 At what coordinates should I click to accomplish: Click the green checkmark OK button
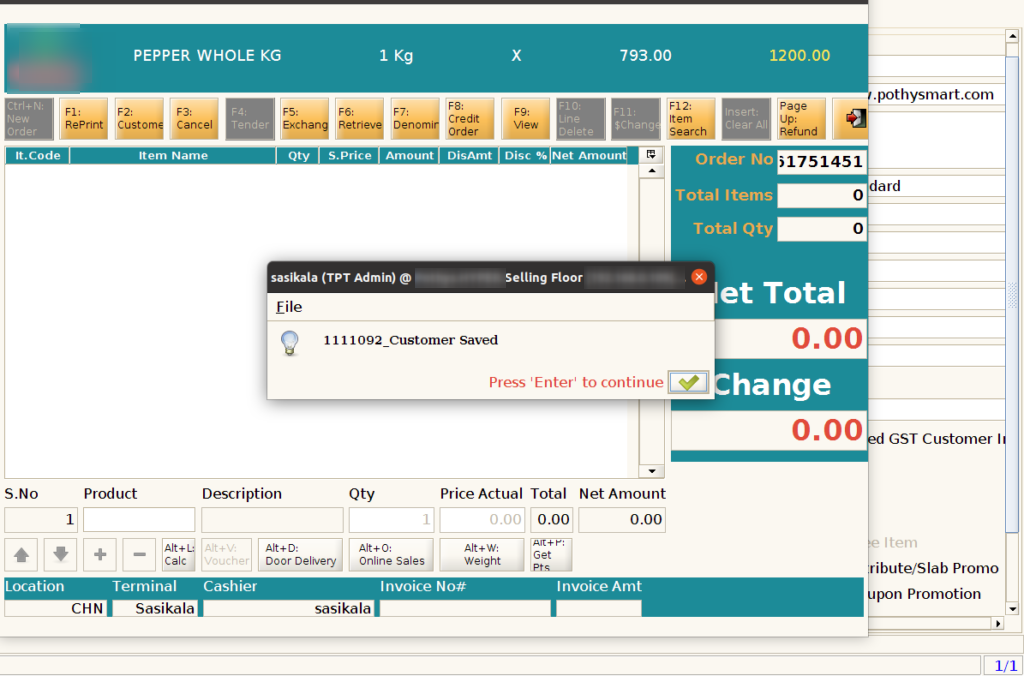tap(688, 382)
